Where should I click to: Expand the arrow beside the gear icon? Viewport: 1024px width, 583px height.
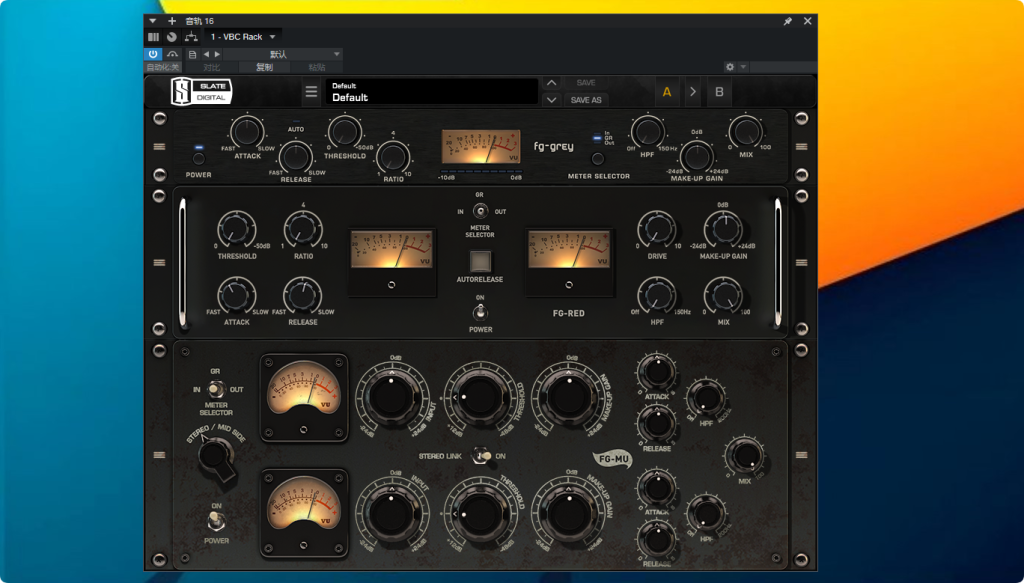(x=743, y=67)
